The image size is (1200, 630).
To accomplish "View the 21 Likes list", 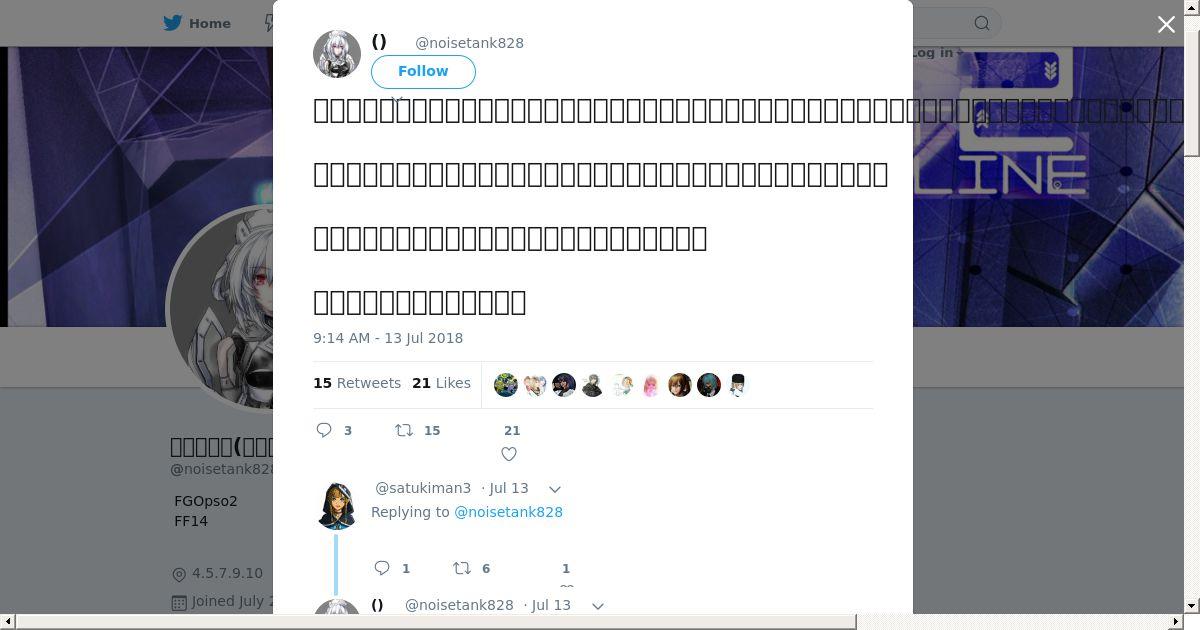I will coord(442,383).
